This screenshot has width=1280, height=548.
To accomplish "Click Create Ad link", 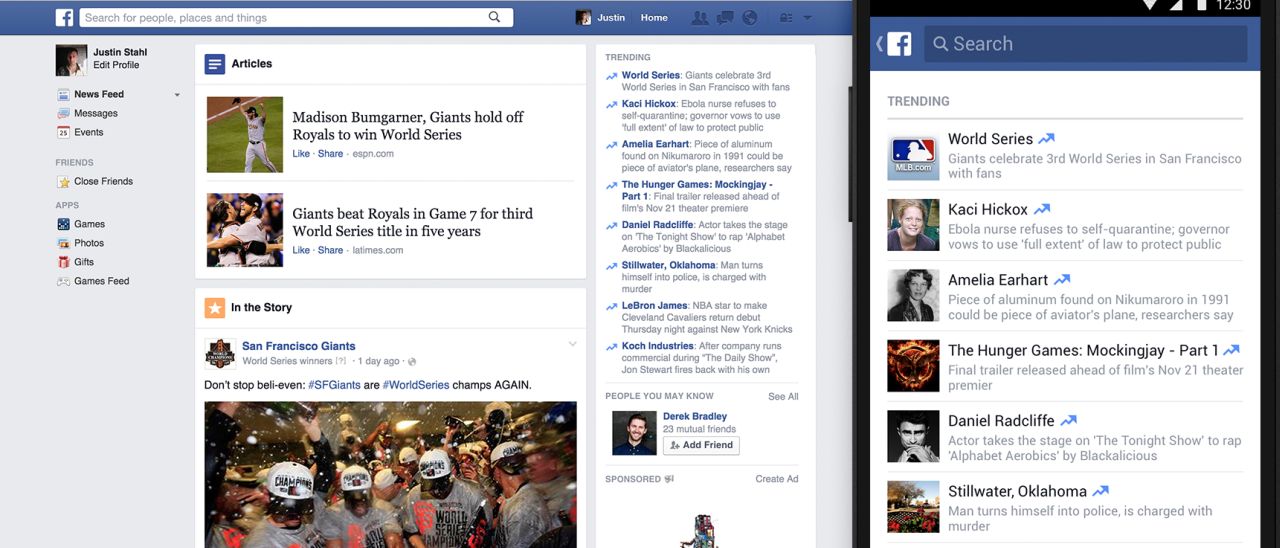I will 777,479.
